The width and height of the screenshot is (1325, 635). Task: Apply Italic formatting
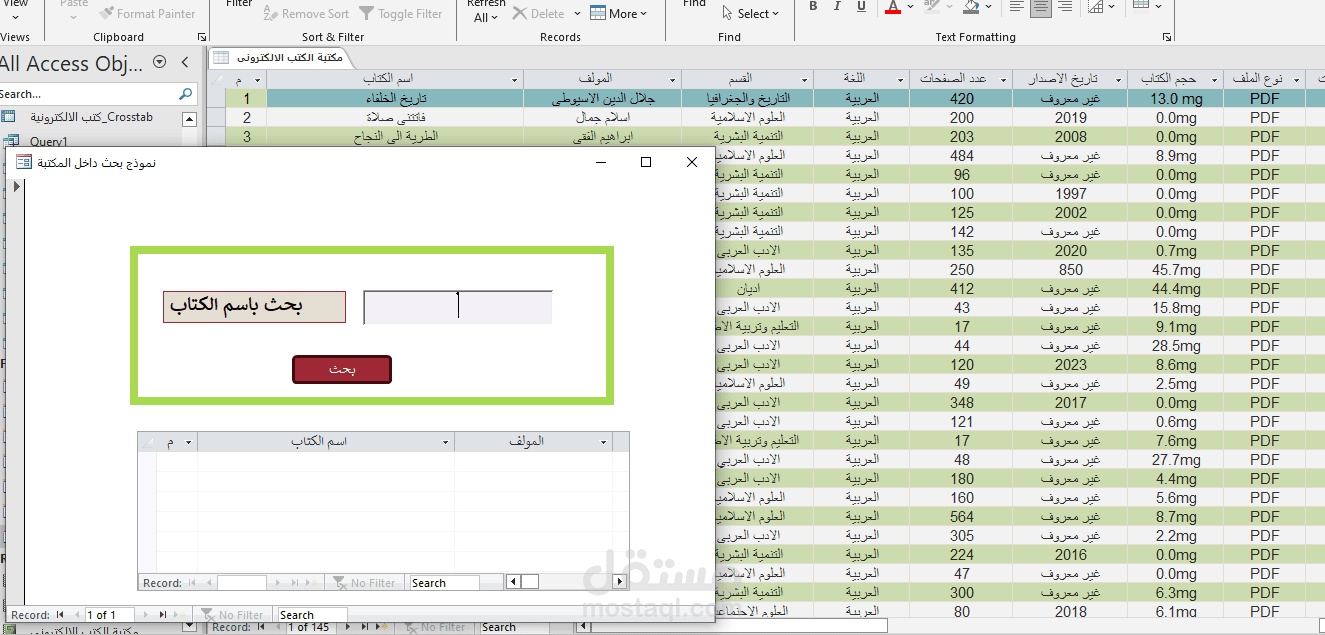pyautogui.click(x=838, y=7)
